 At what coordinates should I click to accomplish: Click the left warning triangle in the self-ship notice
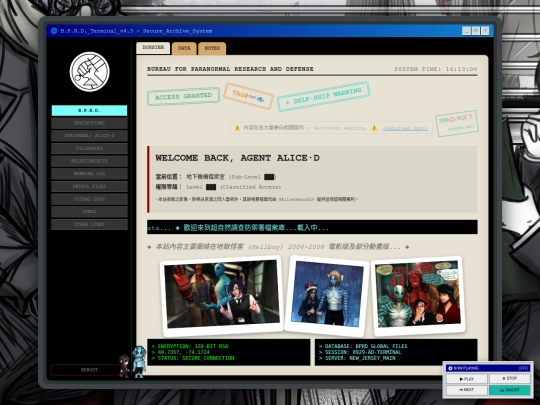[237, 128]
